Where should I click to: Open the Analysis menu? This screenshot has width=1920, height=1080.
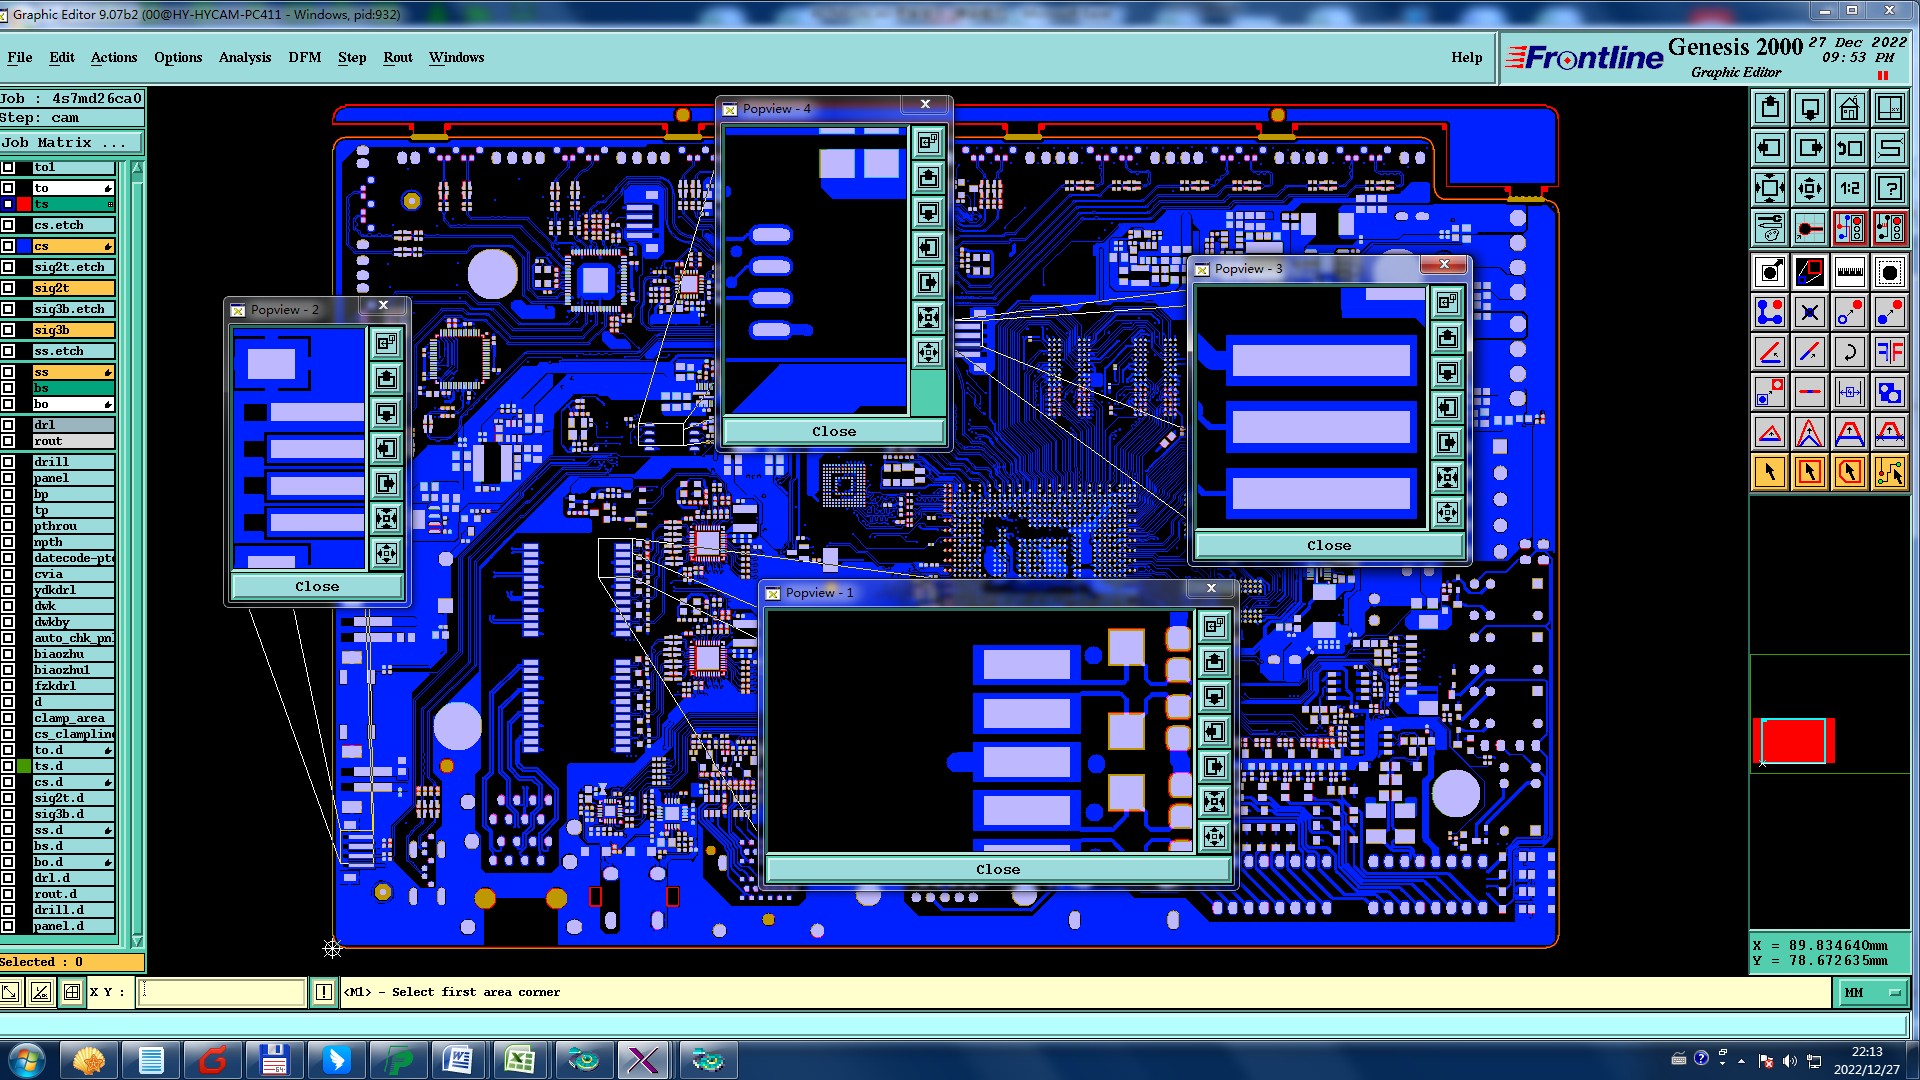click(245, 57)
